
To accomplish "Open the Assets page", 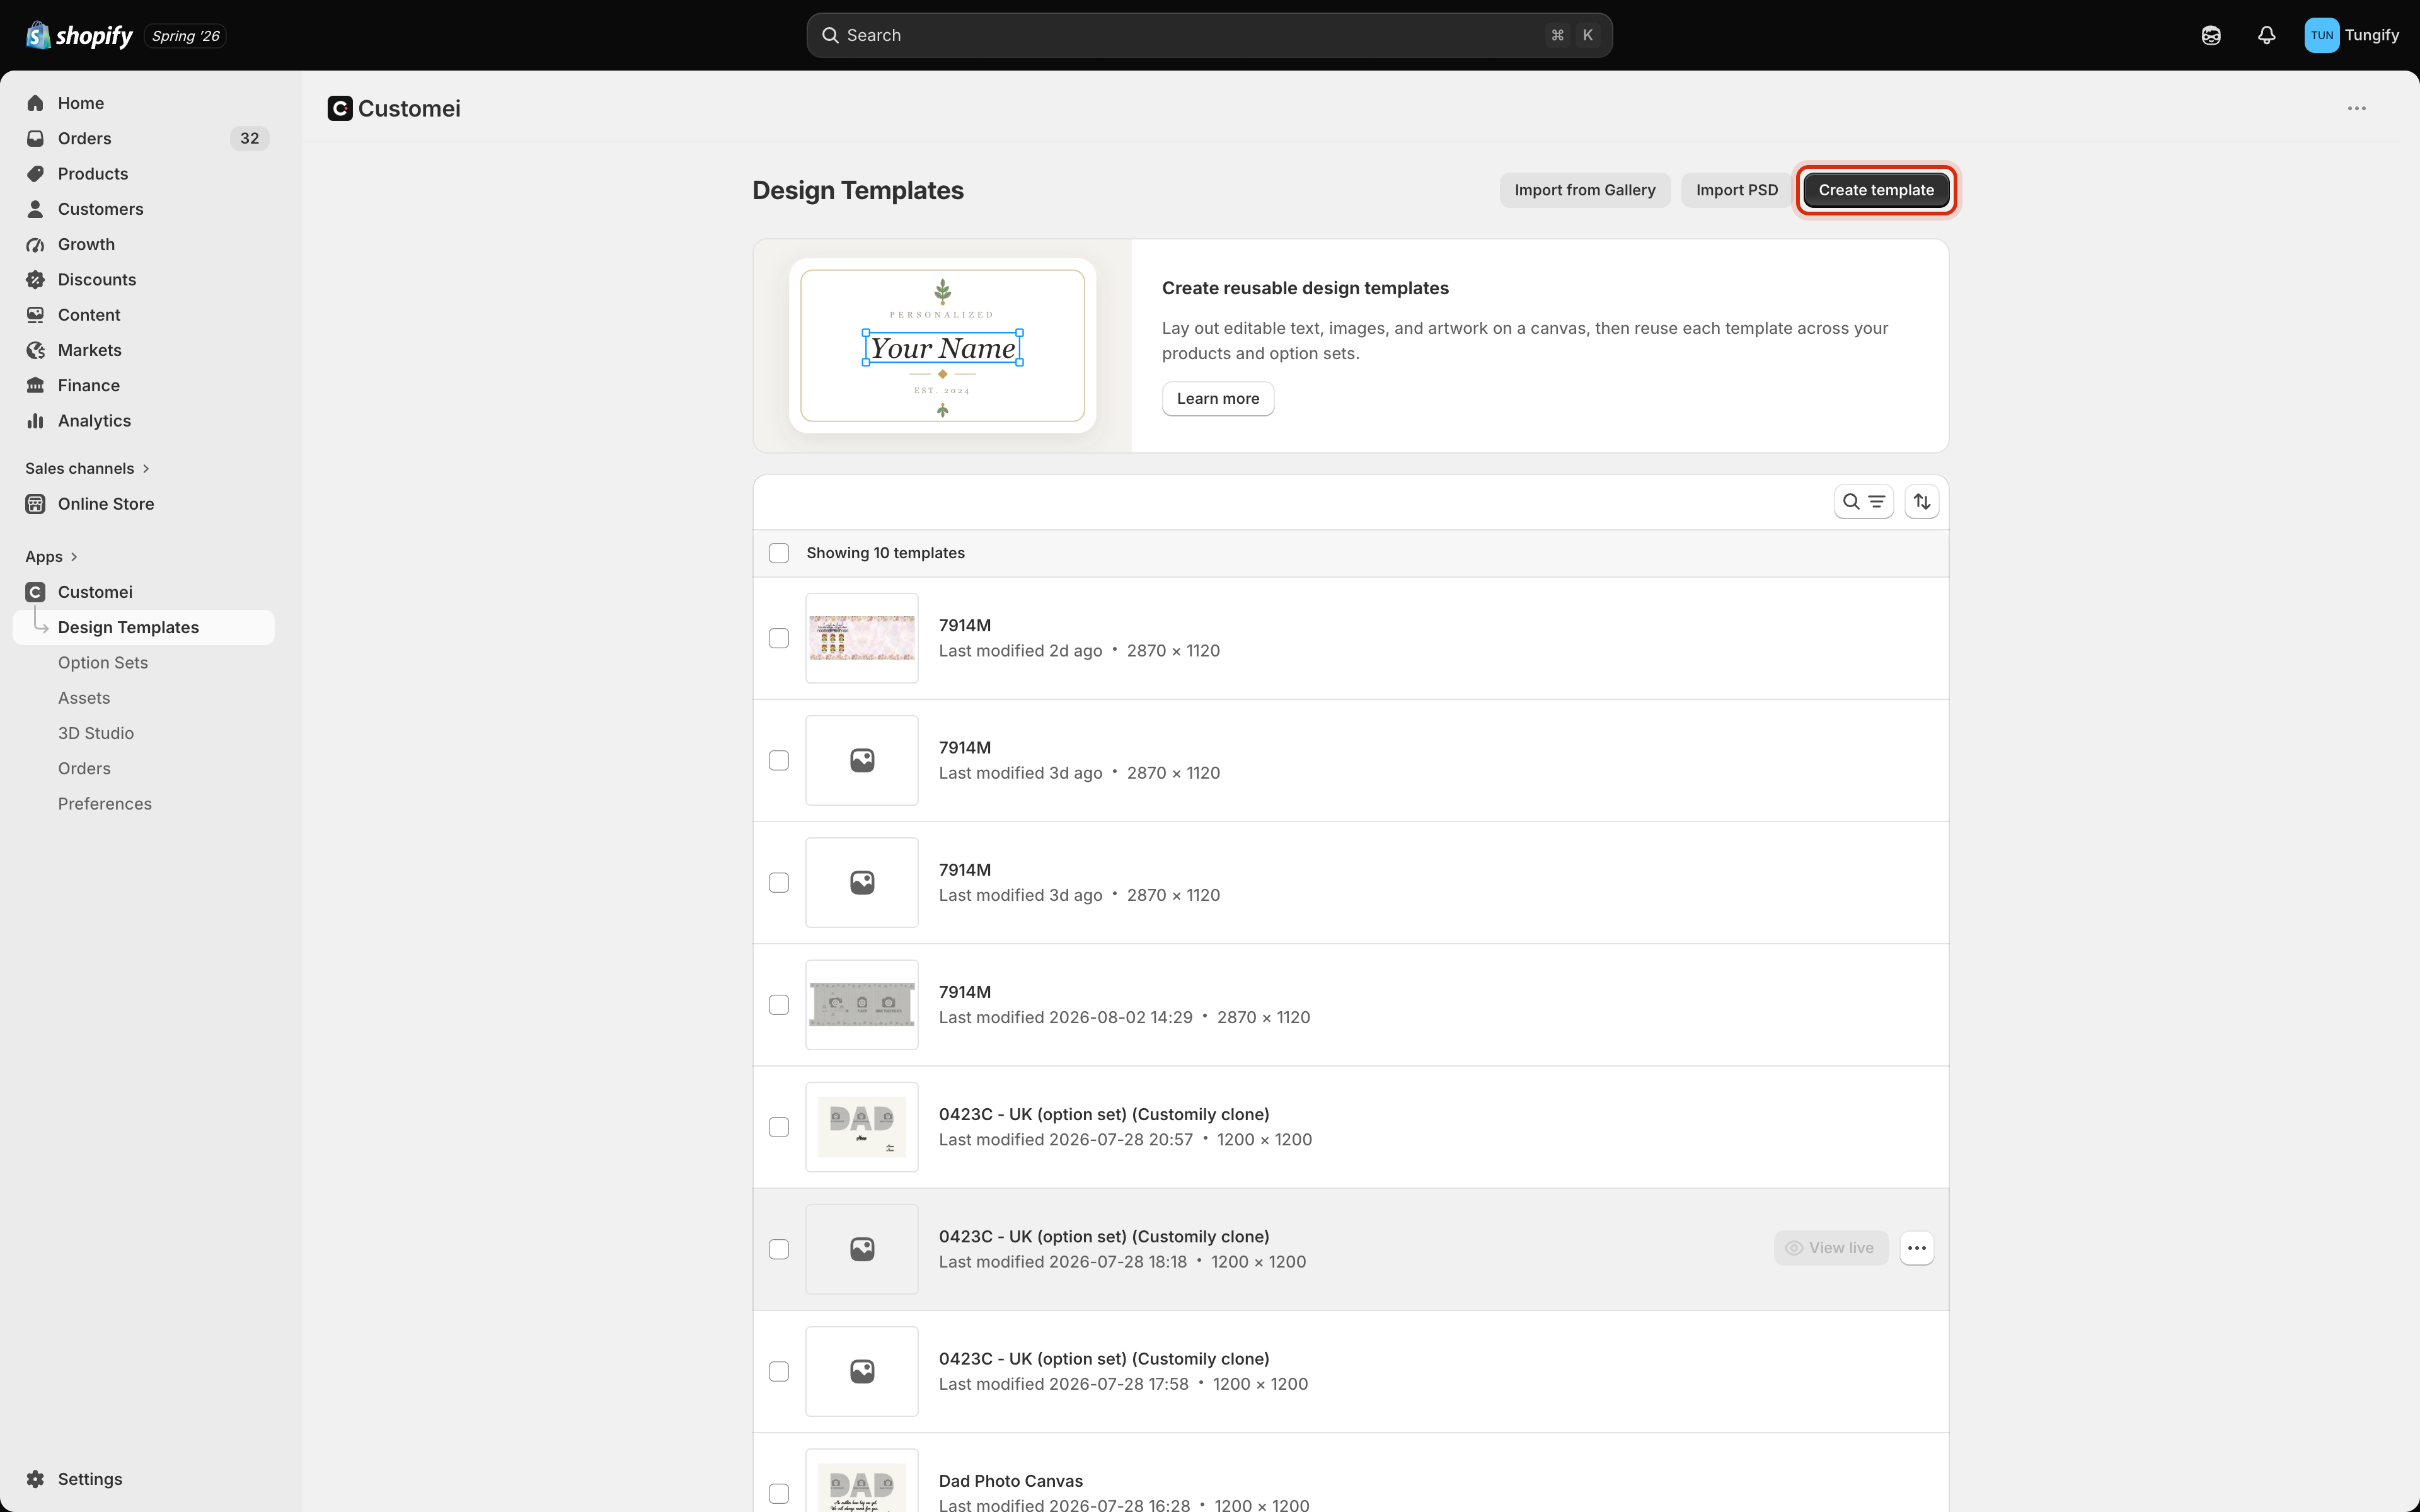I will coord(84,698).
